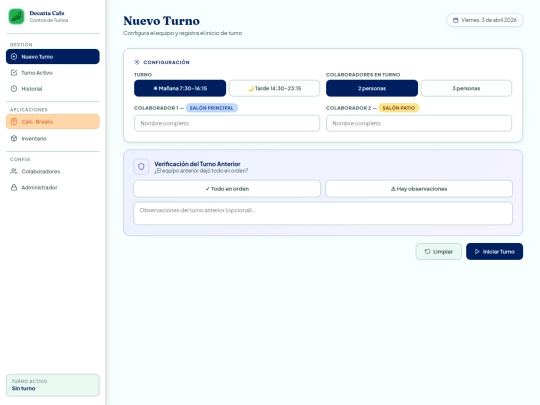Open Nuevo Turno in the sidebar
Viewport: 540px width, 405px height.
tap(53, 56)
